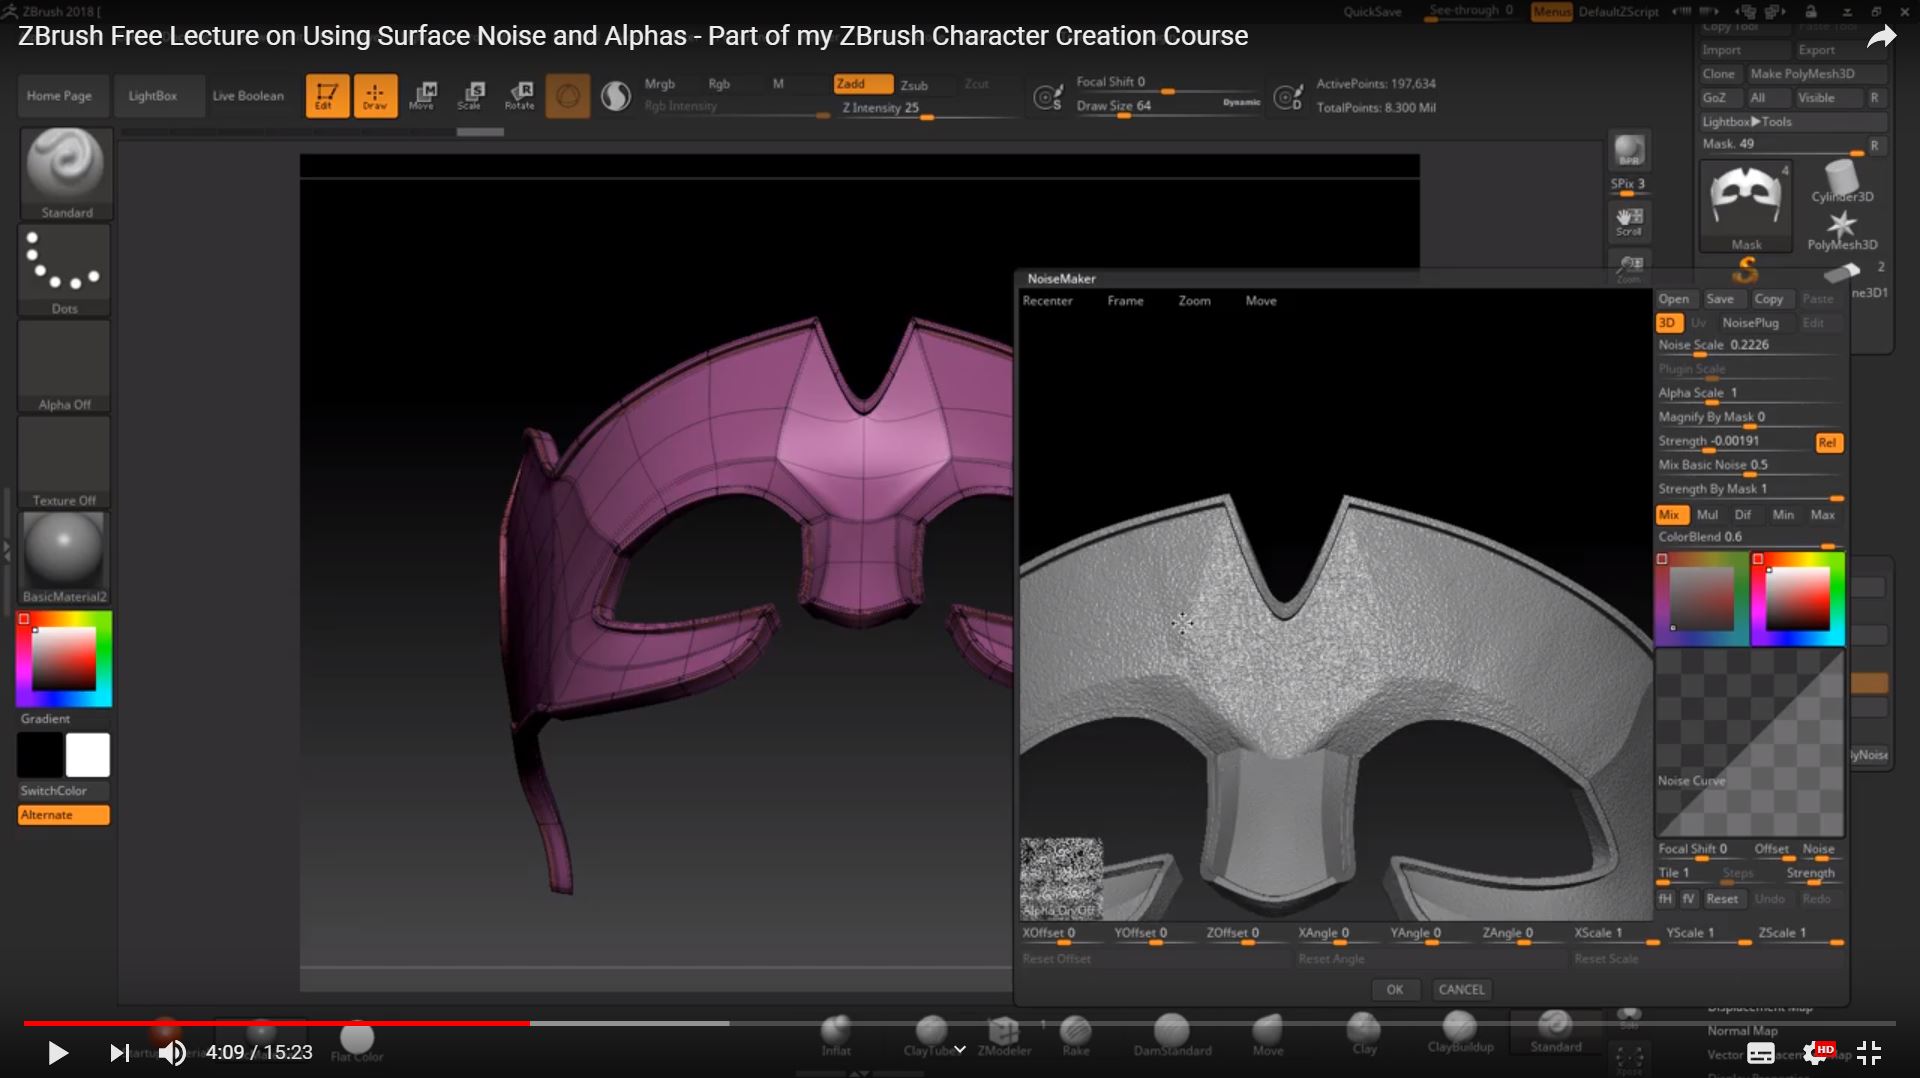Click the Reset curve button

click(1722, 898)
